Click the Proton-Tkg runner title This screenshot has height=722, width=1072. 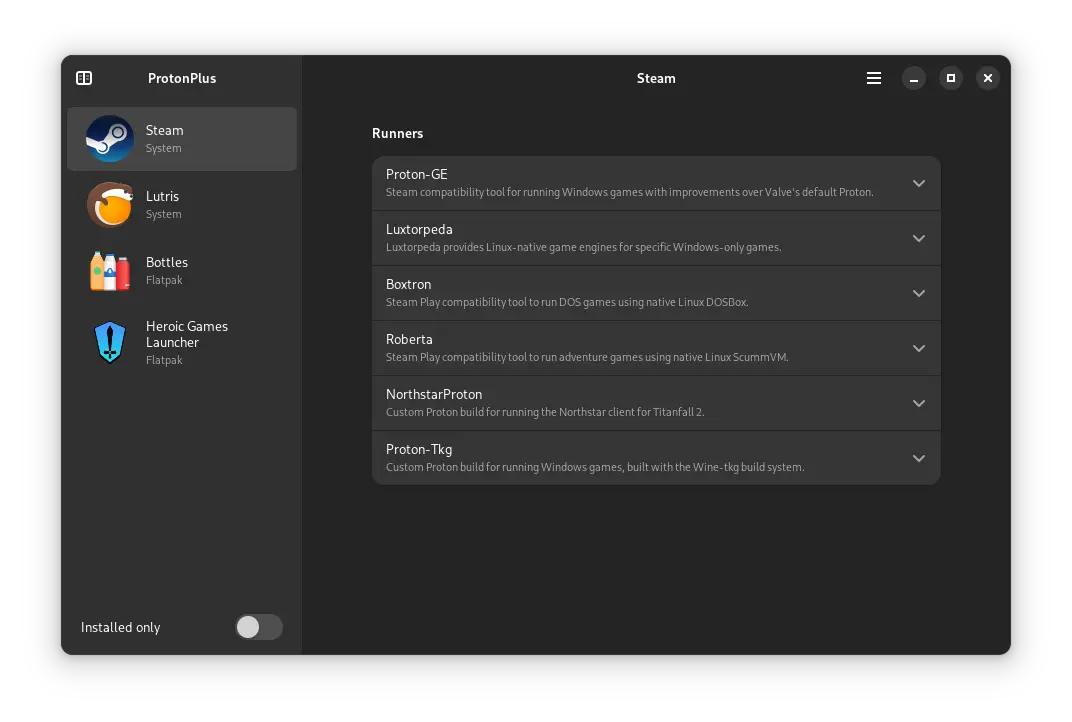coord(418,449)
